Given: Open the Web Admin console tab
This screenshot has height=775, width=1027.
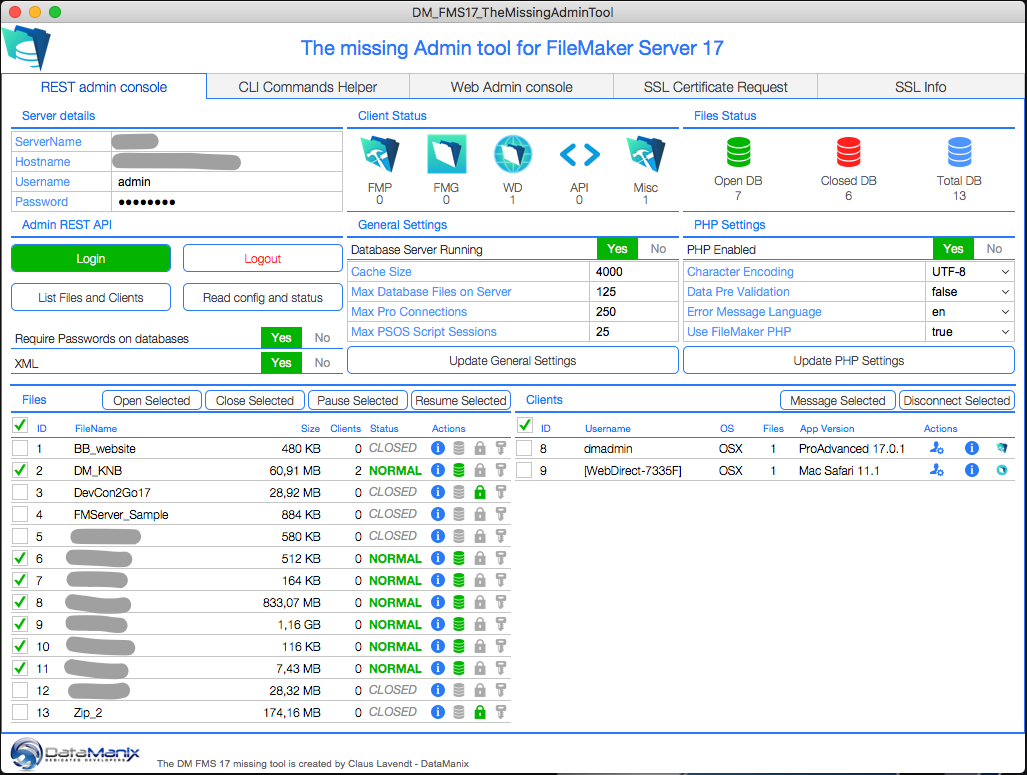Looking at the screenshot, I should [x=512, y=87].
